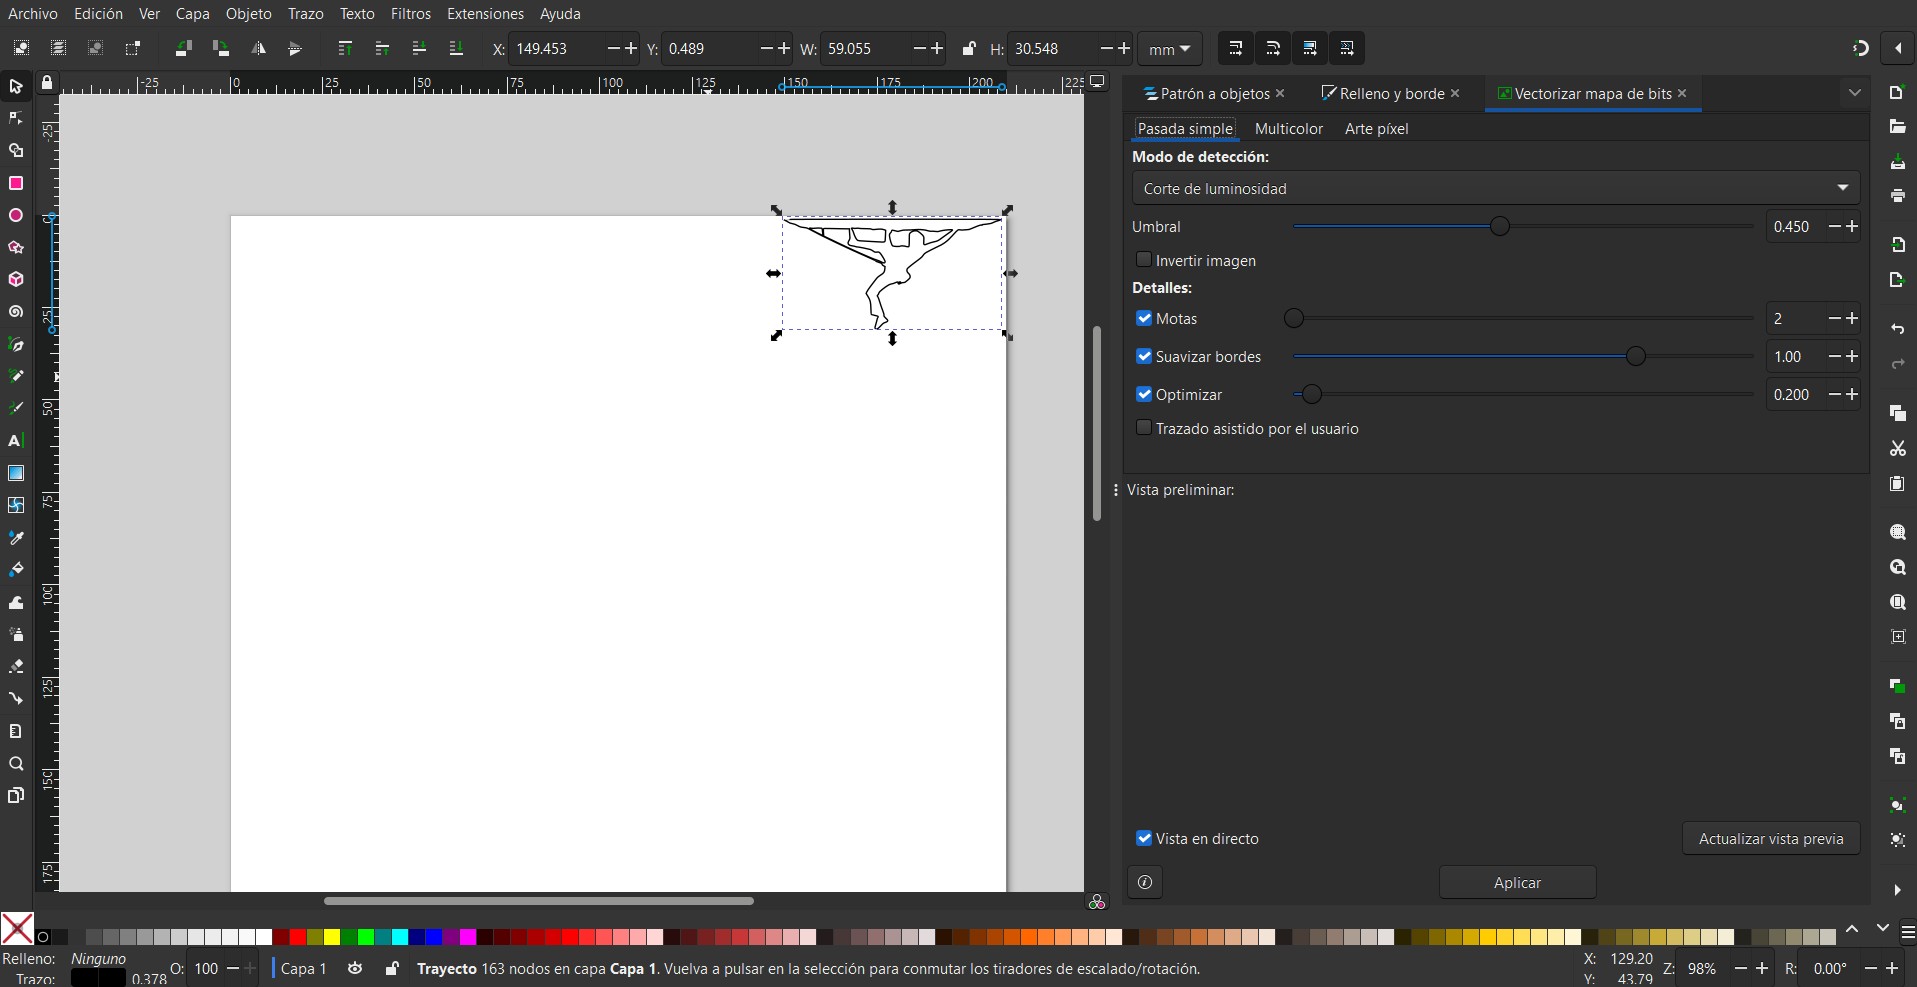This screenshot has width=1917, height=987.
Task: Toggle width/height ratio lock
Action: (x=968, y=48)
